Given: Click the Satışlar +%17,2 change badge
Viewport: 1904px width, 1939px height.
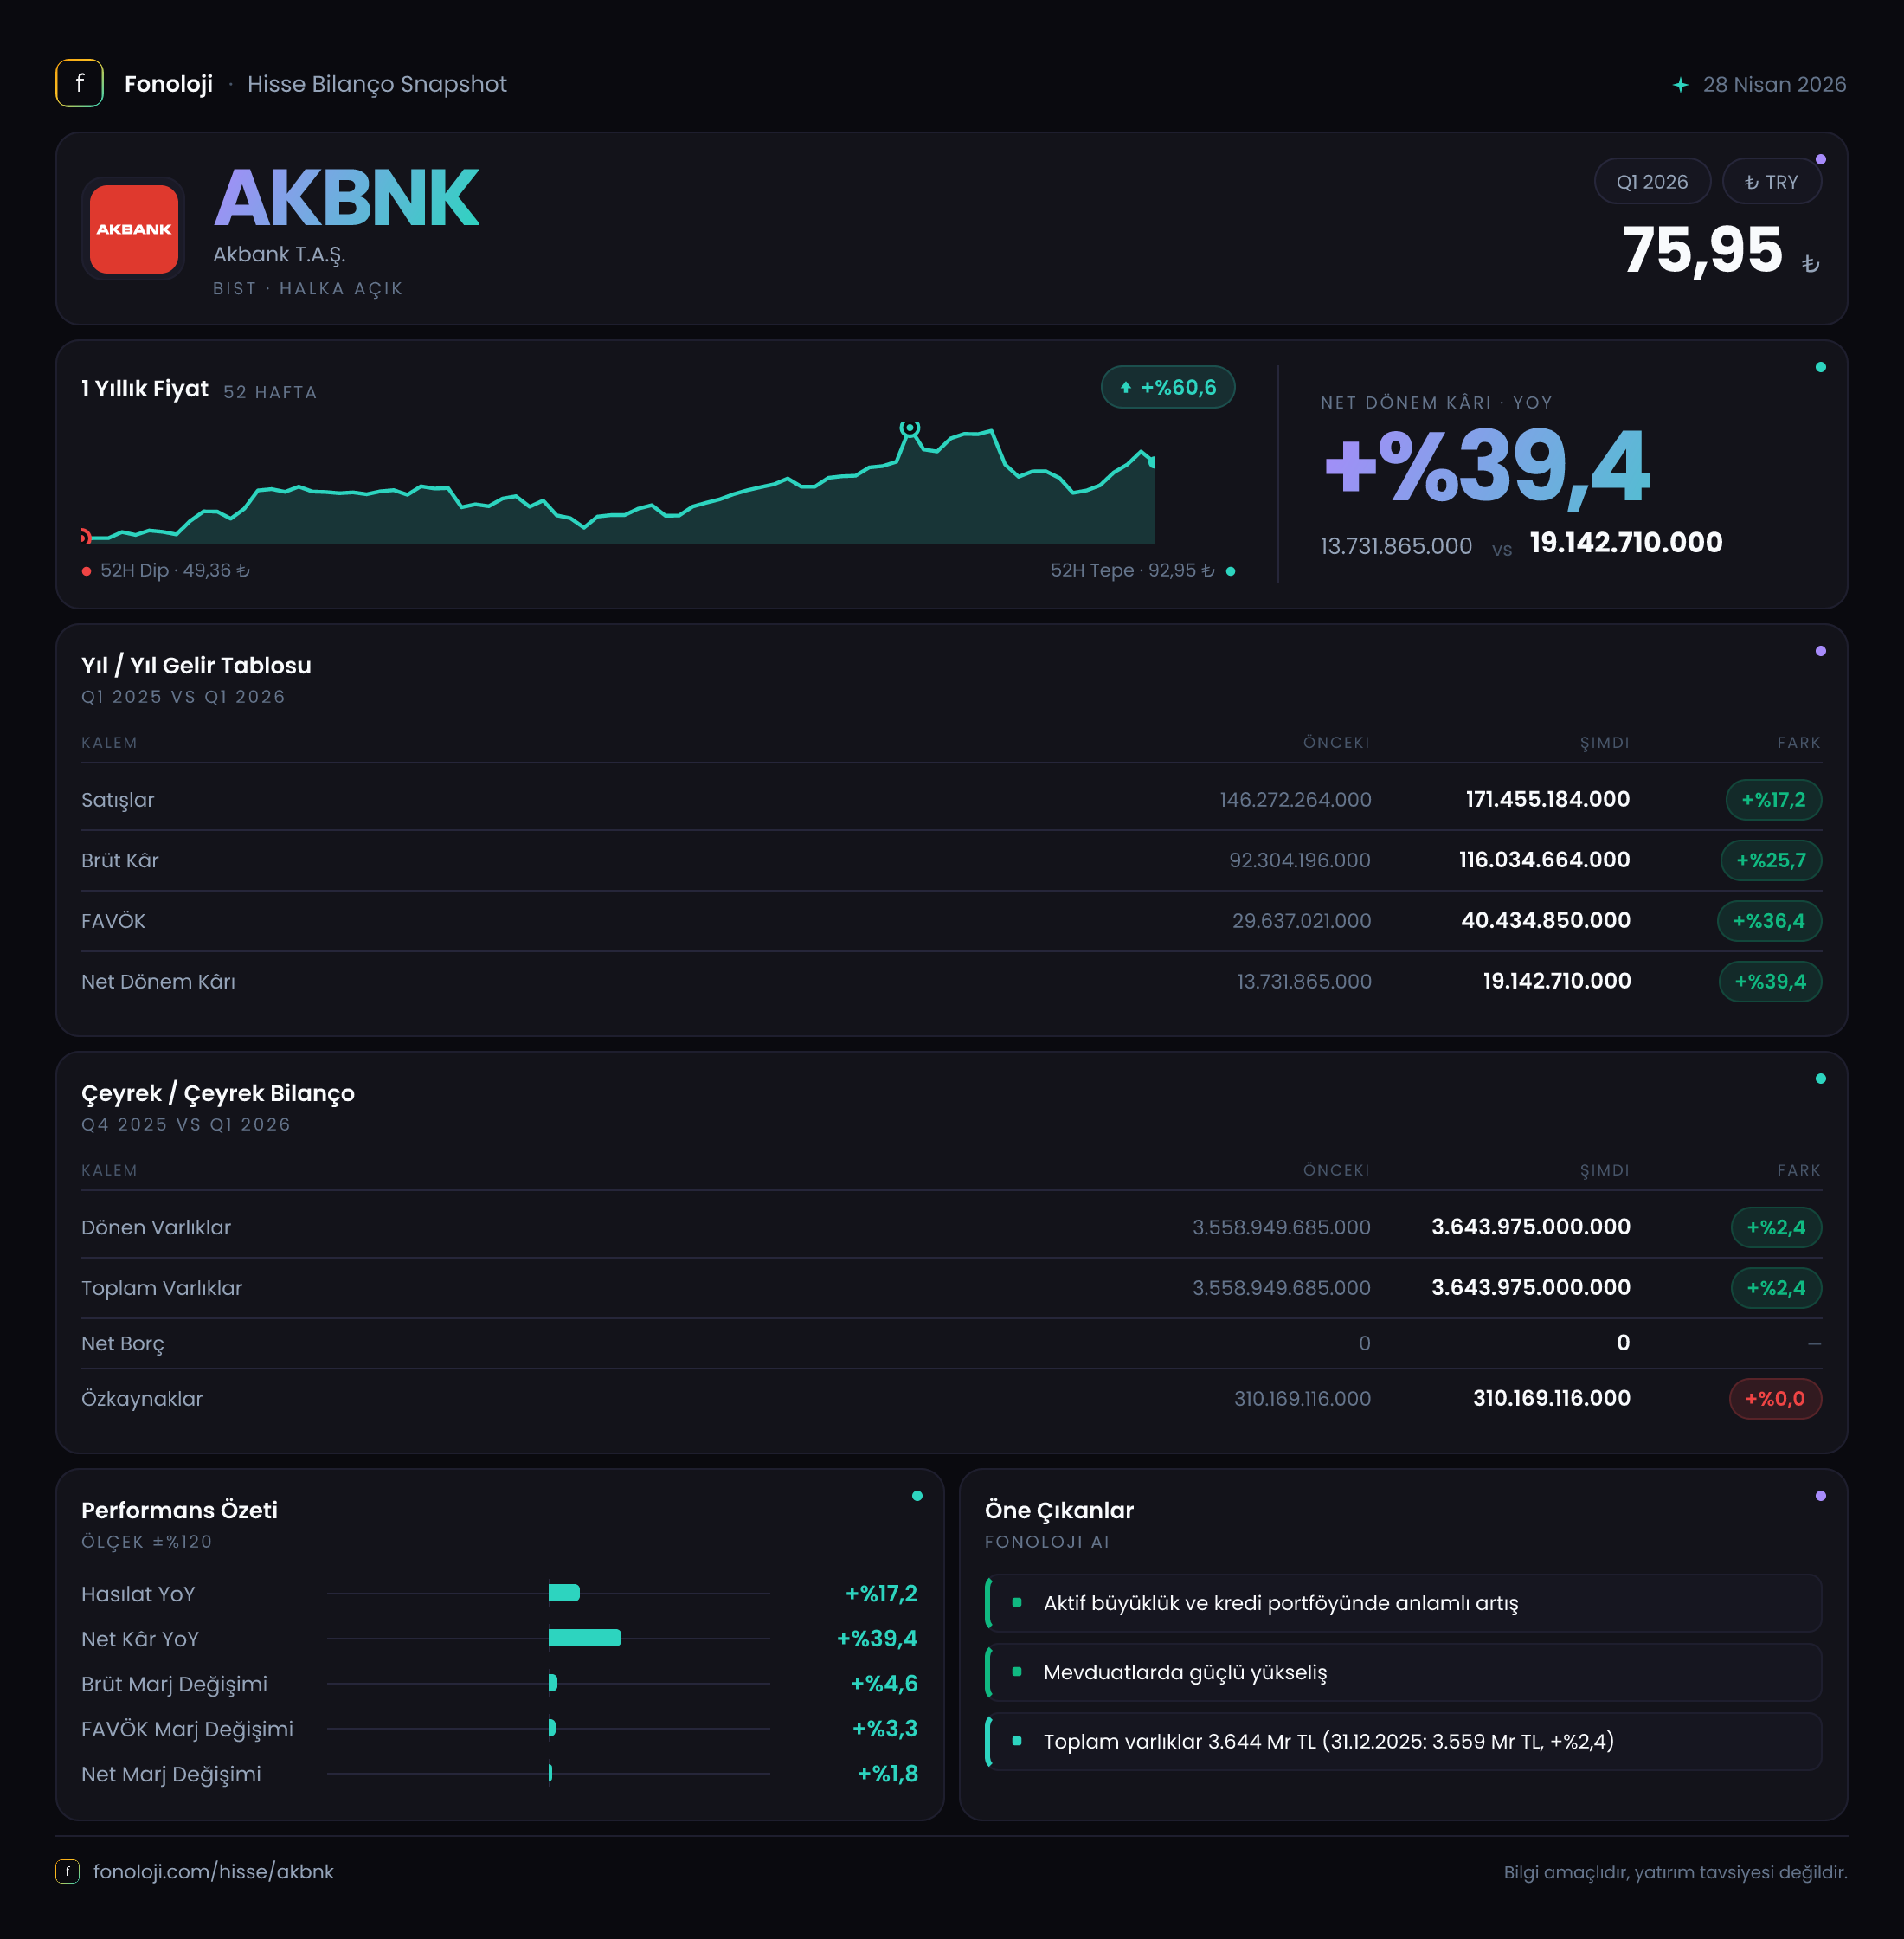Looking at the screenshot, I should pyautogui.click(x=1773, y=800).
